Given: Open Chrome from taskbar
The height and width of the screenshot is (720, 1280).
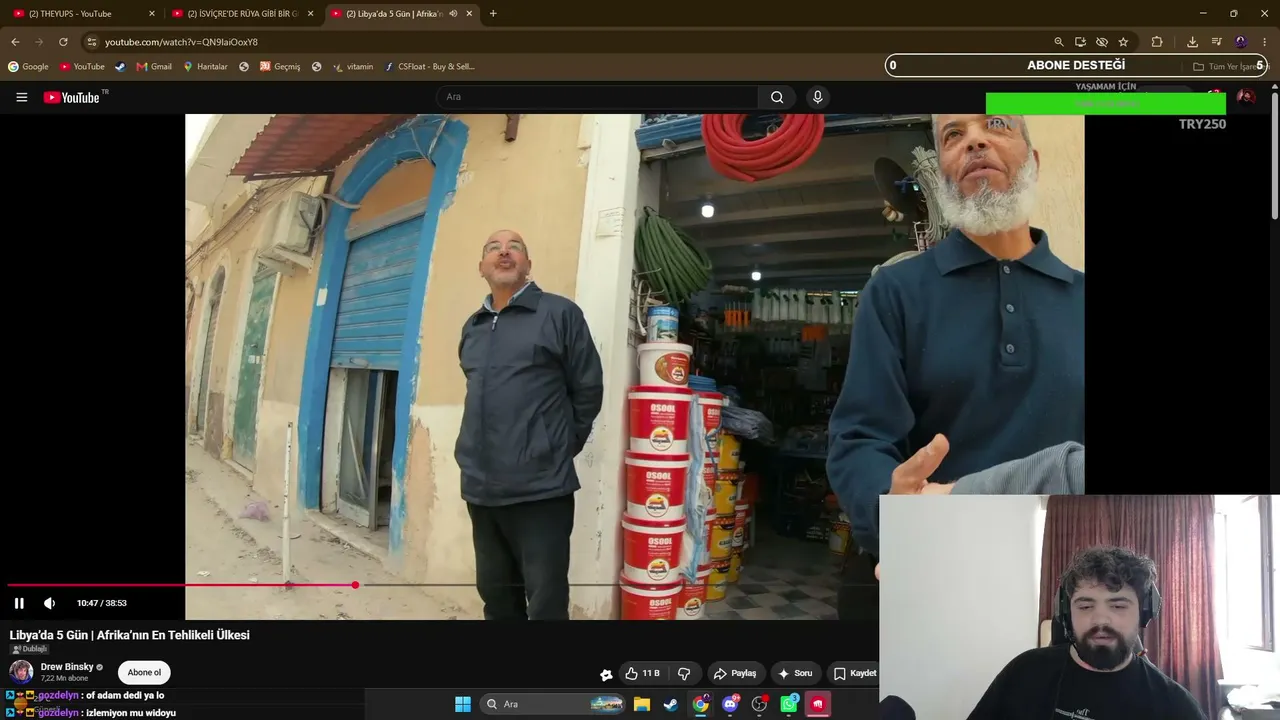Looking at the screenshot, I should point(701,704).
